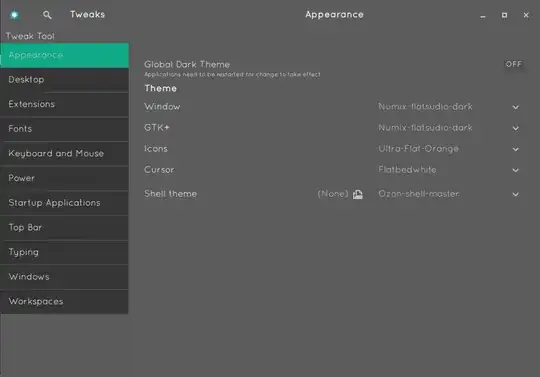Viewport: 540px width, 377px height.
Task: Open the Window theme dropdown
Action: tap(449, 107)
